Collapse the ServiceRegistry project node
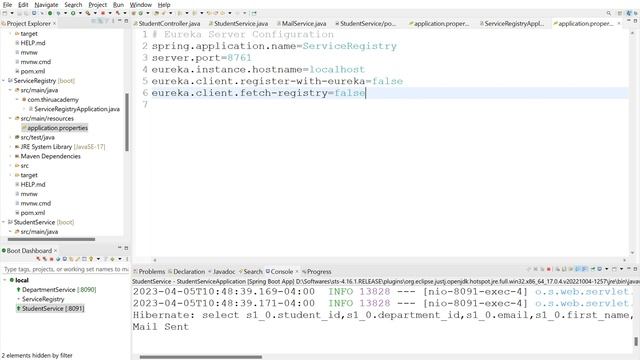640x360 pixels. (x=4, y=81)
